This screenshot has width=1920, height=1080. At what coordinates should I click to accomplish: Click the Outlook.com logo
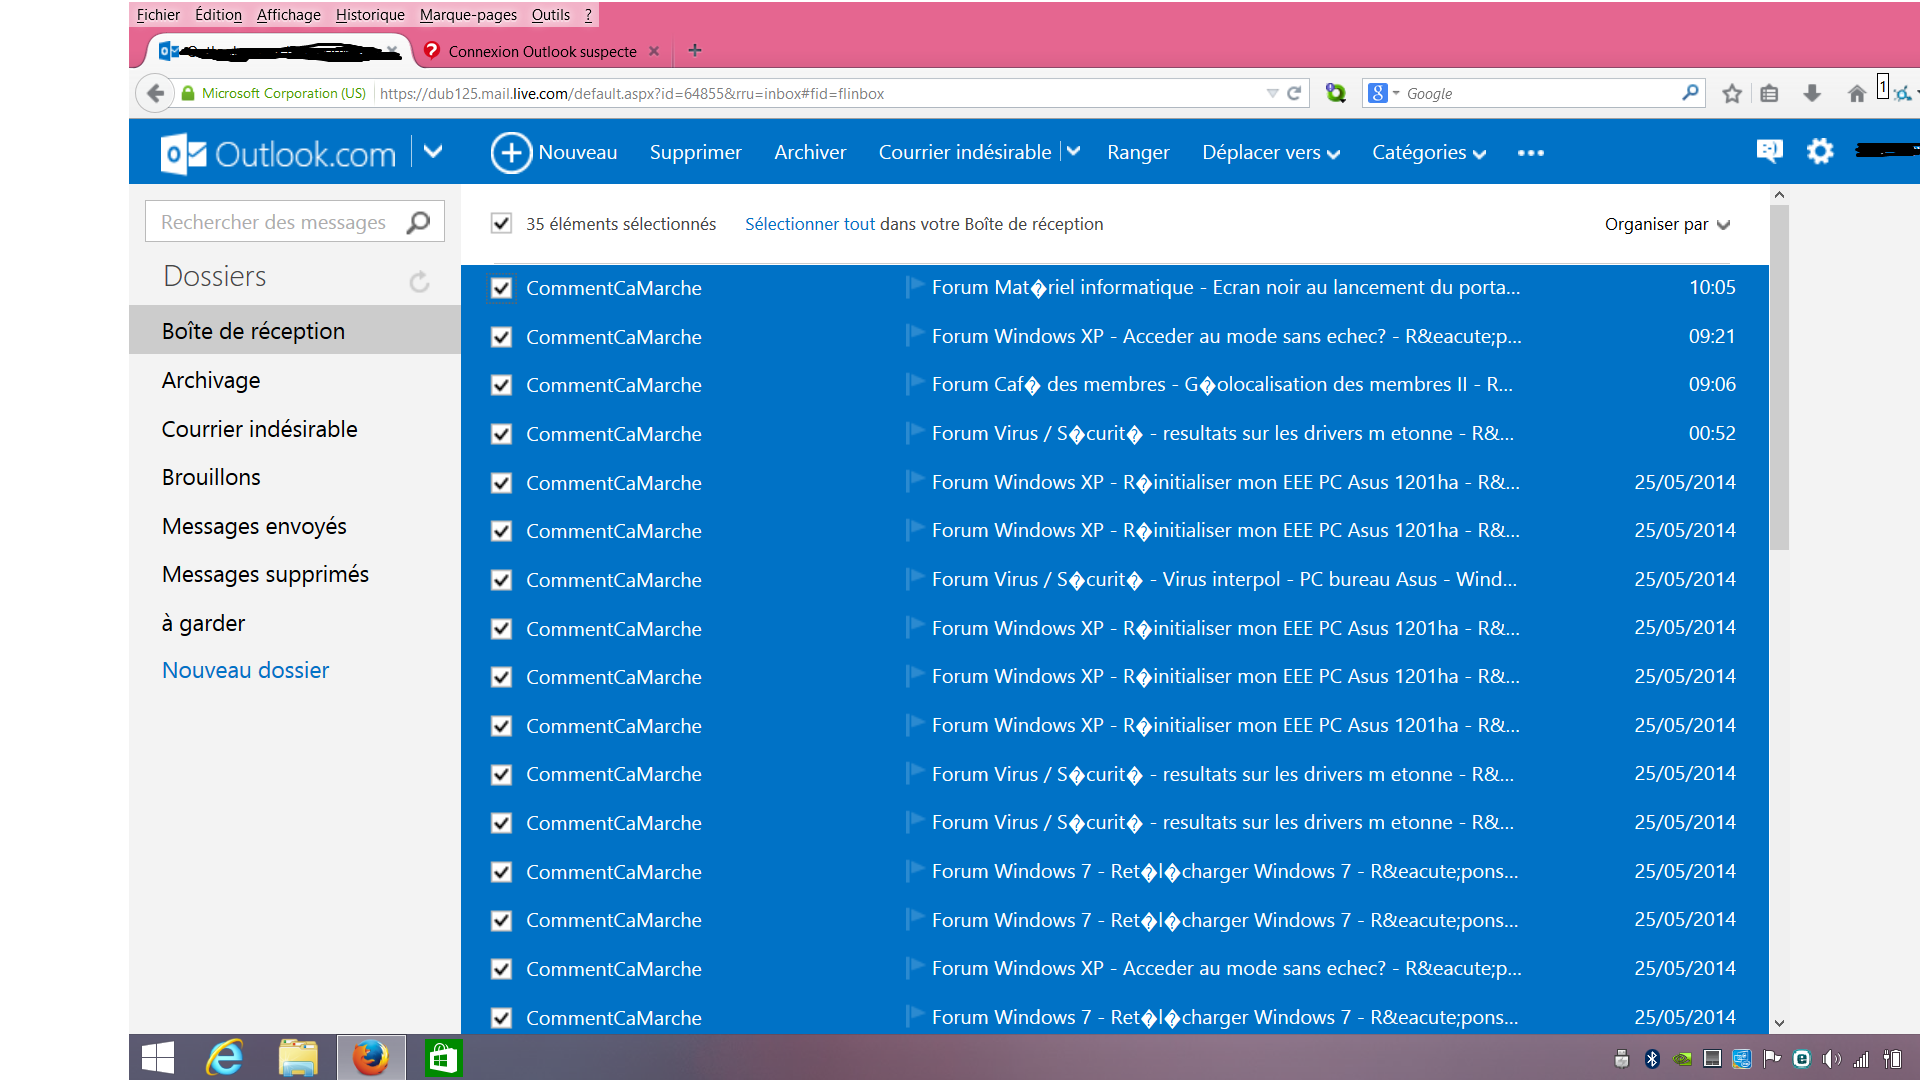[x=278, y=153]
